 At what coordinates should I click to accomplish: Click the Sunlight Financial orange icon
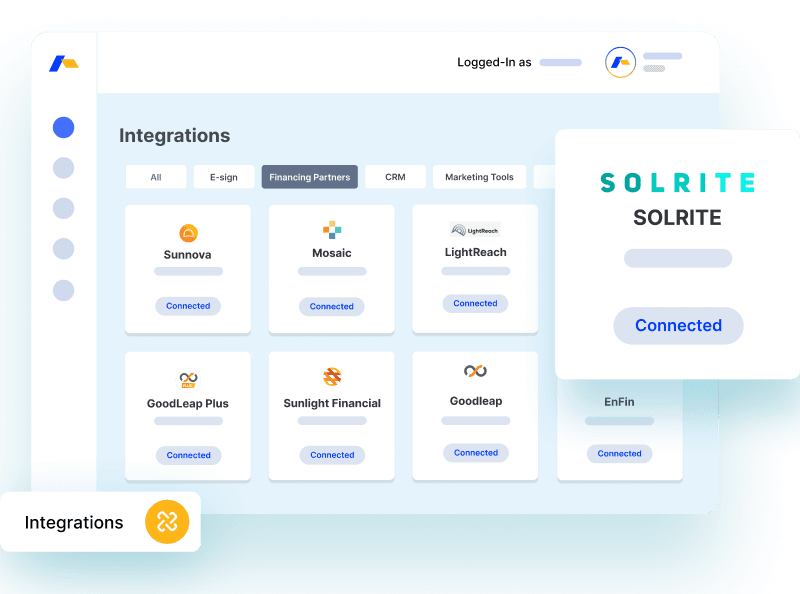332,377
